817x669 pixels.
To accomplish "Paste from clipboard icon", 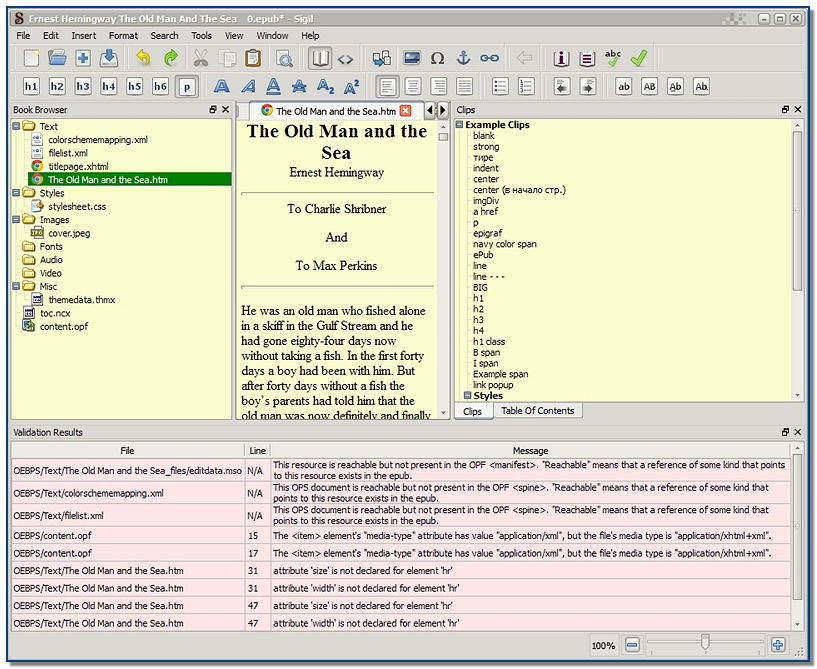I will [253, 58].
